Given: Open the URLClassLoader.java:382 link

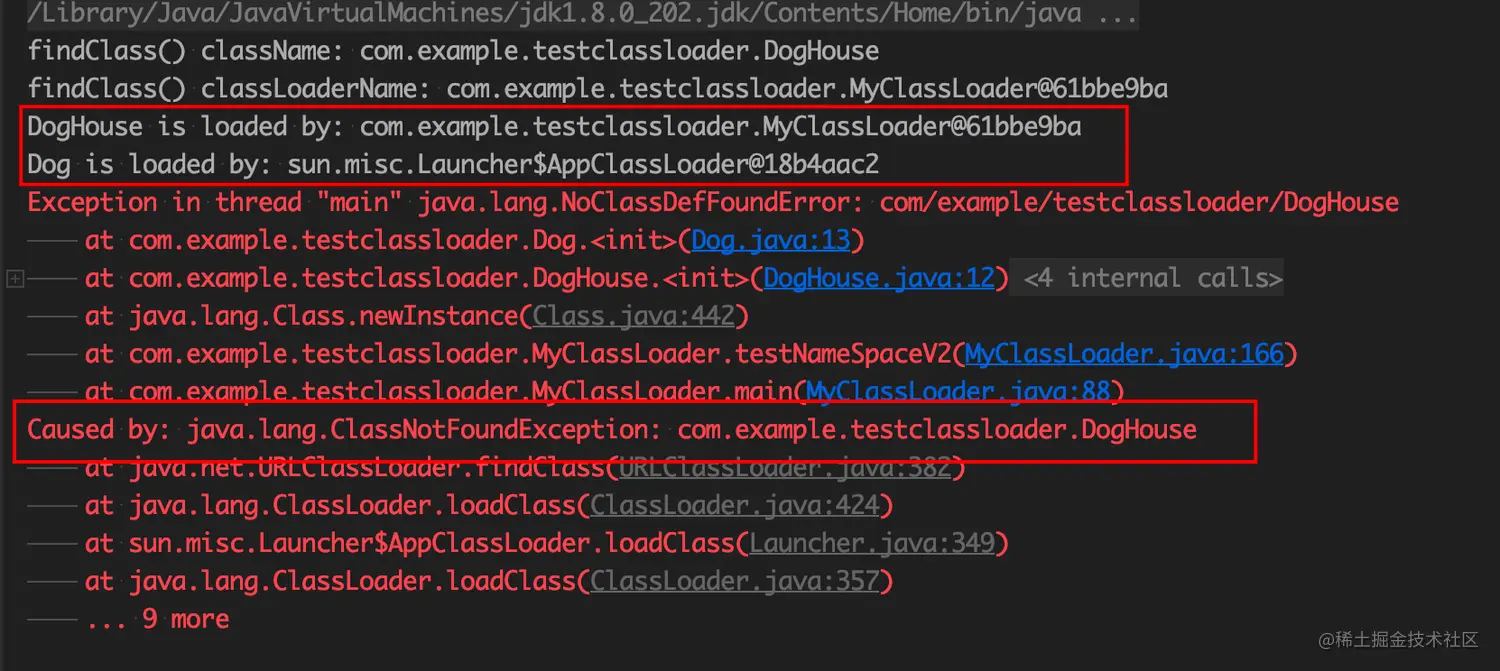Looking at the screenshot, I should [x=784, y=467].
